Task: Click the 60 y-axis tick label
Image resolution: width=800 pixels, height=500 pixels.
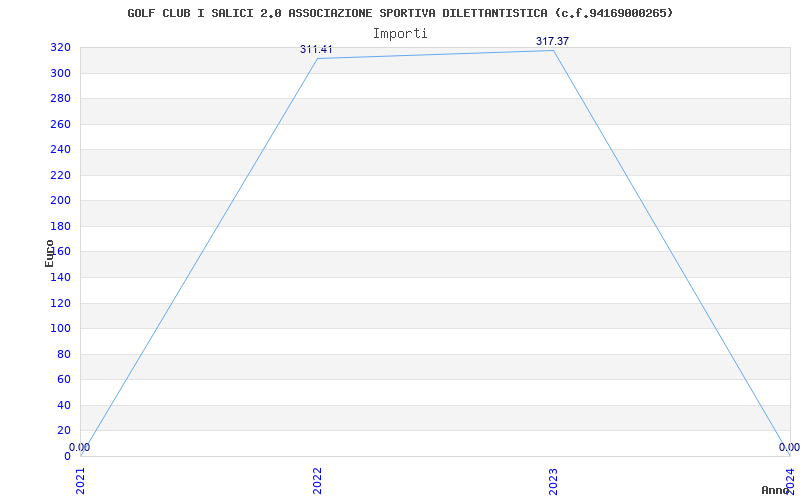Action: click(x=64, y=380)
